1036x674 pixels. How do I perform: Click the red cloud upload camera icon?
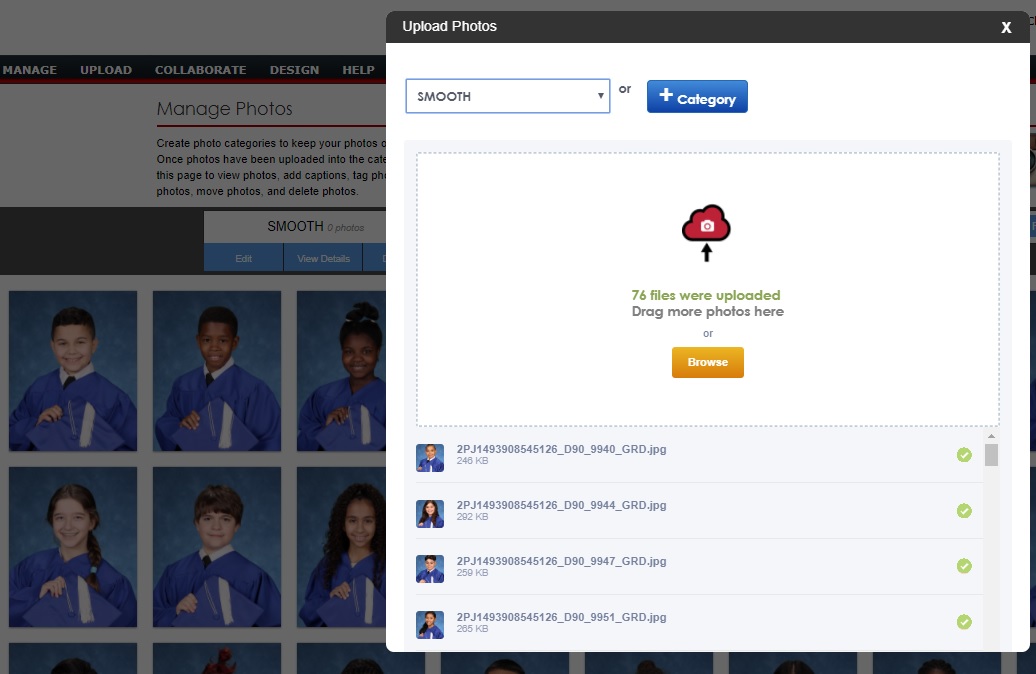(706, 231)
